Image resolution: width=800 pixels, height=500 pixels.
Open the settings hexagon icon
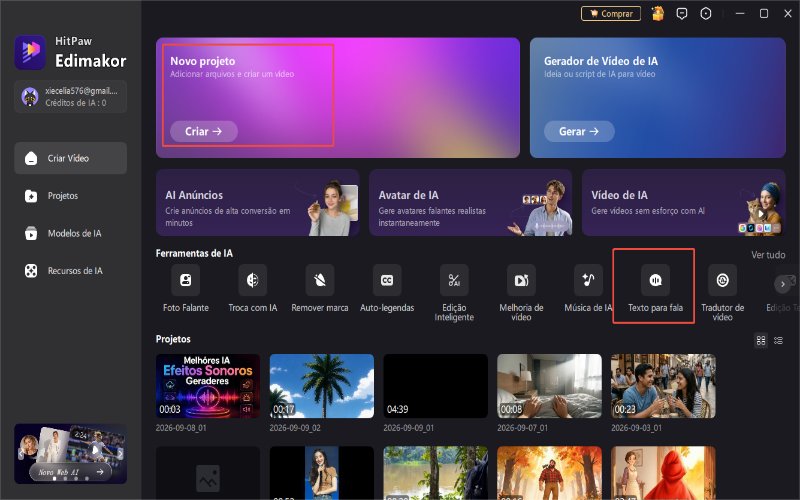coord(706,14)
